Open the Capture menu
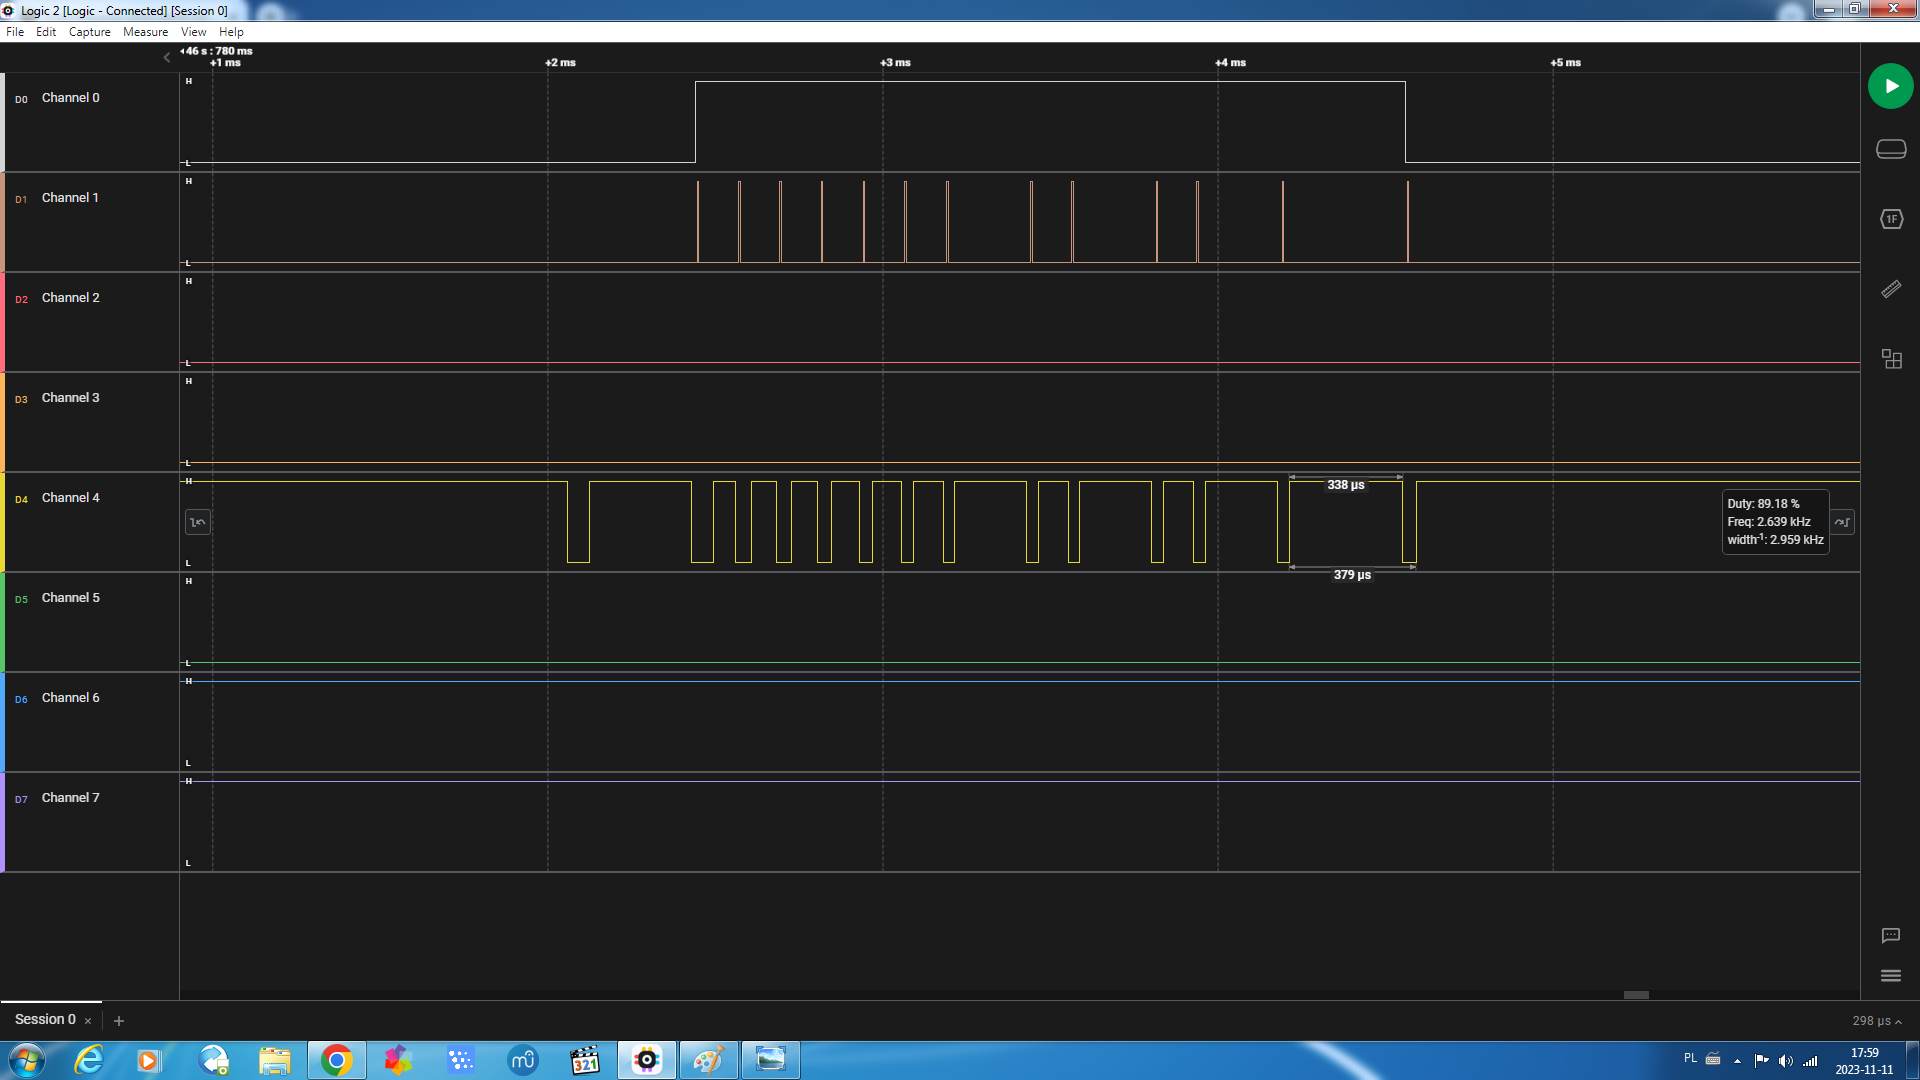Image resolution: width=1920 pixels, height=1080 pixels. (90, 32)
